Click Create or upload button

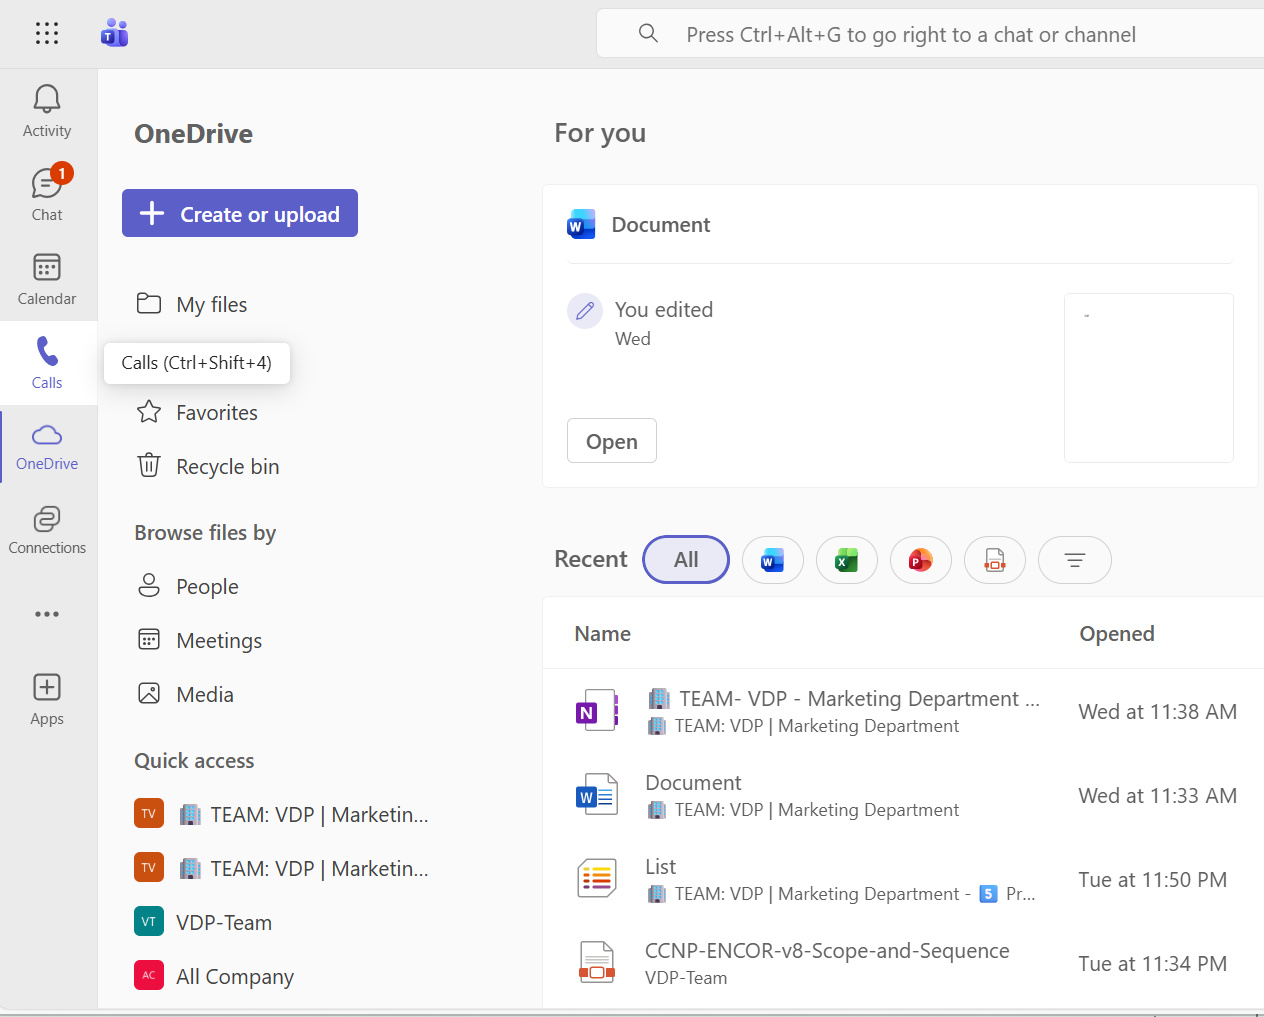pyautogui.click(x=240, y=213)
